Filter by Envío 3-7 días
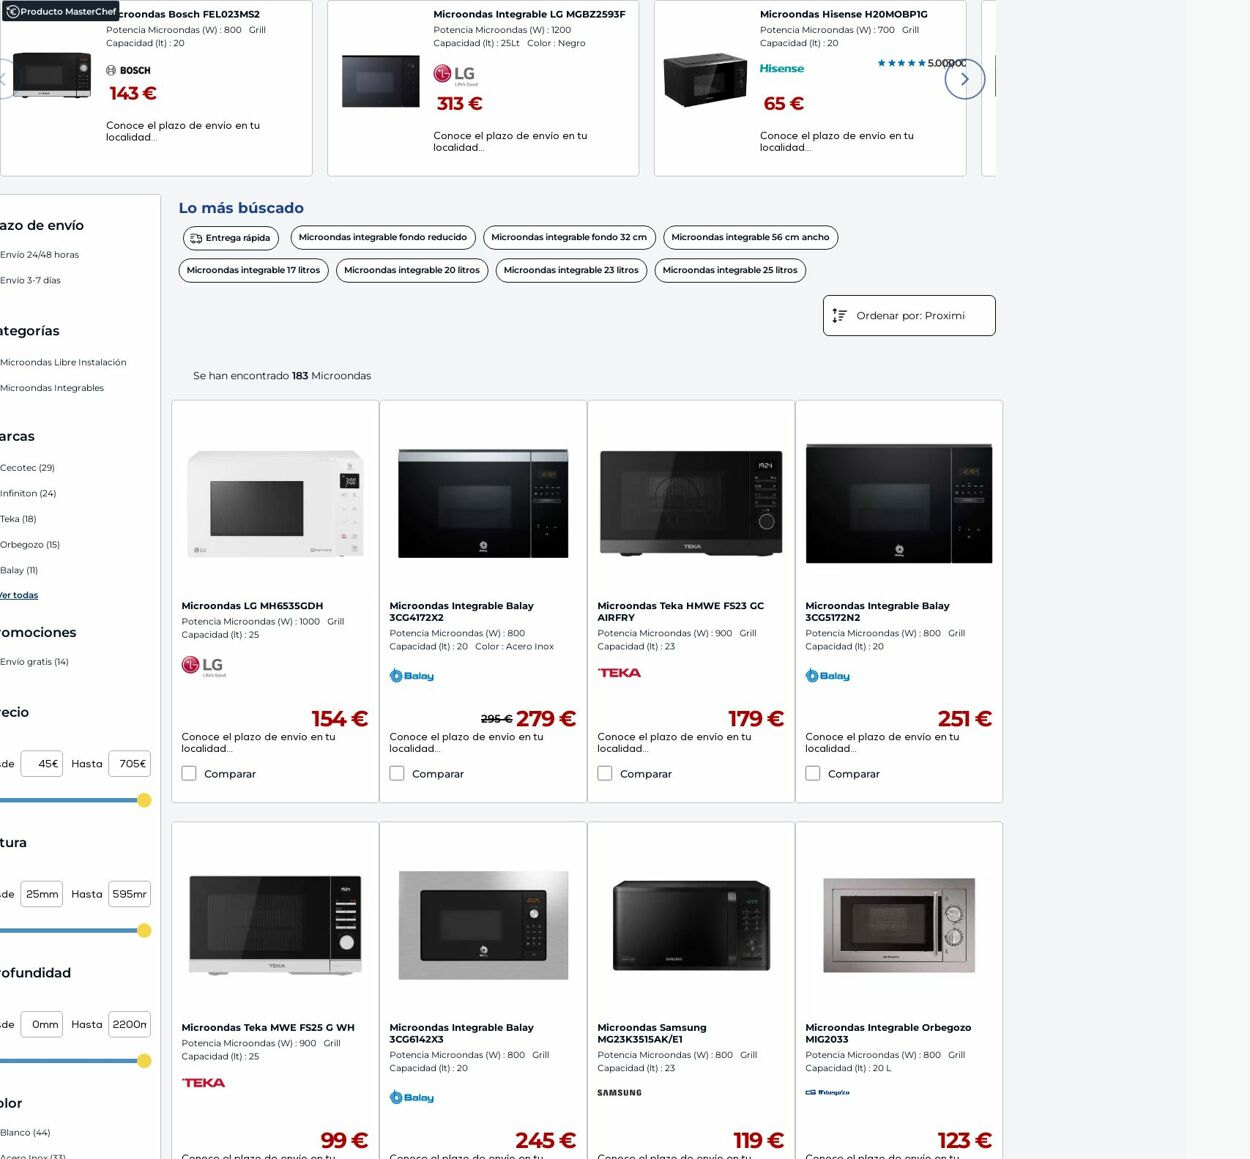Screen dimensions: 1250x1159 [x=31, y=281]
